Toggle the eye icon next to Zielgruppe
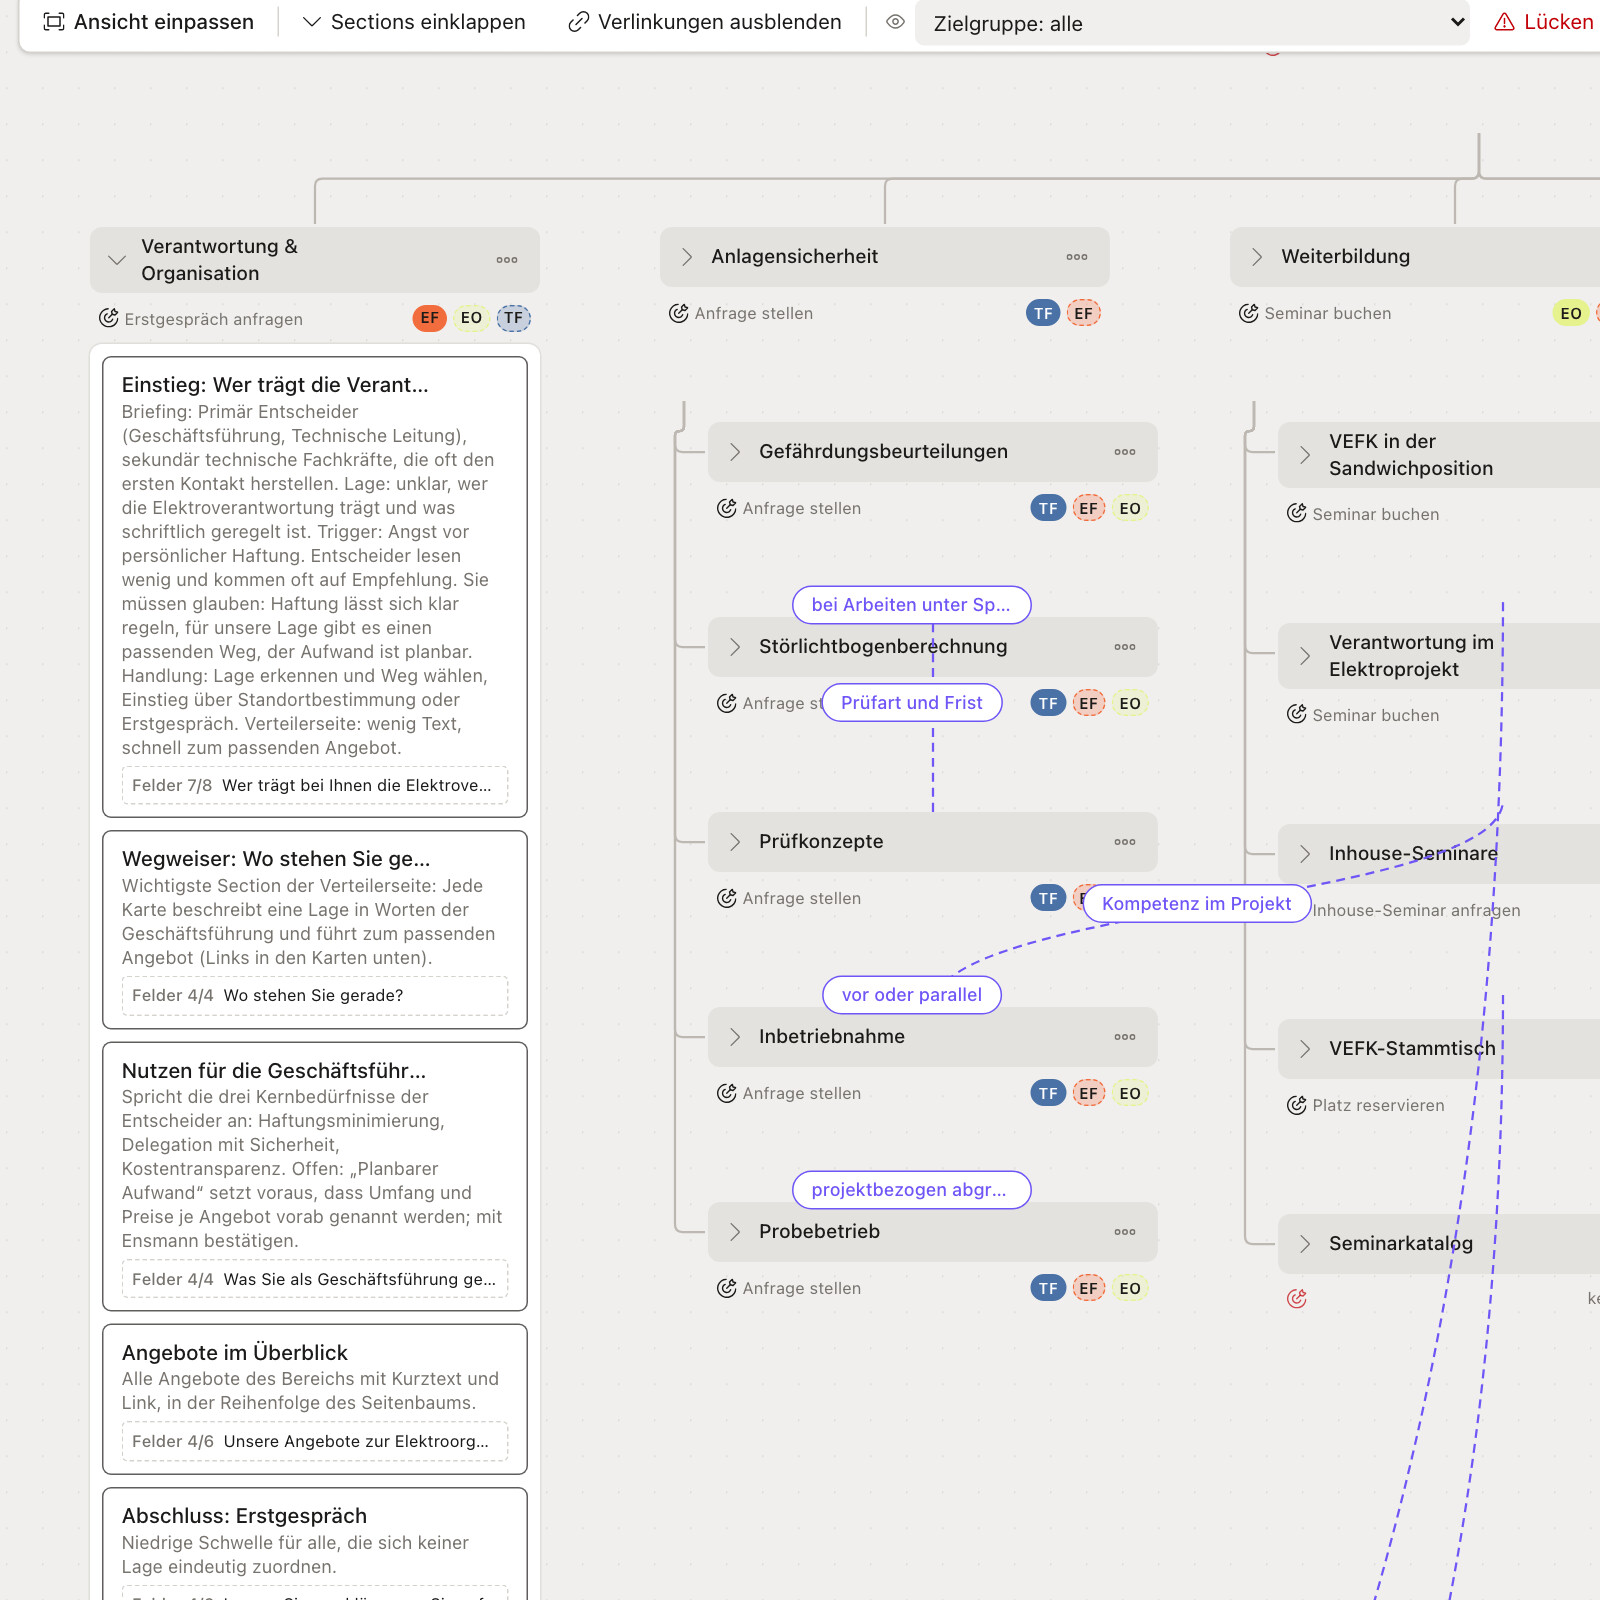This screenshot has height=1600, width=1600. [x=895, y=22]
